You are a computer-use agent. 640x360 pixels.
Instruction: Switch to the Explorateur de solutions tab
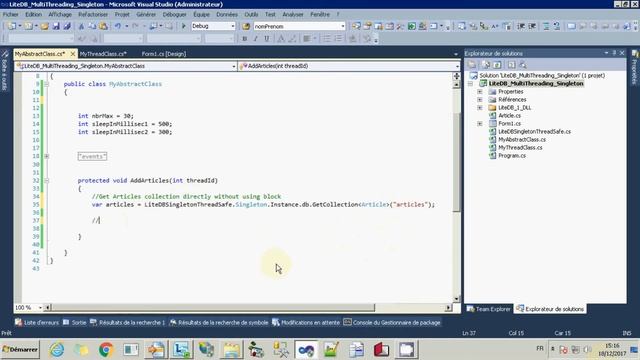pyautogui.click(x=550, y=309)
